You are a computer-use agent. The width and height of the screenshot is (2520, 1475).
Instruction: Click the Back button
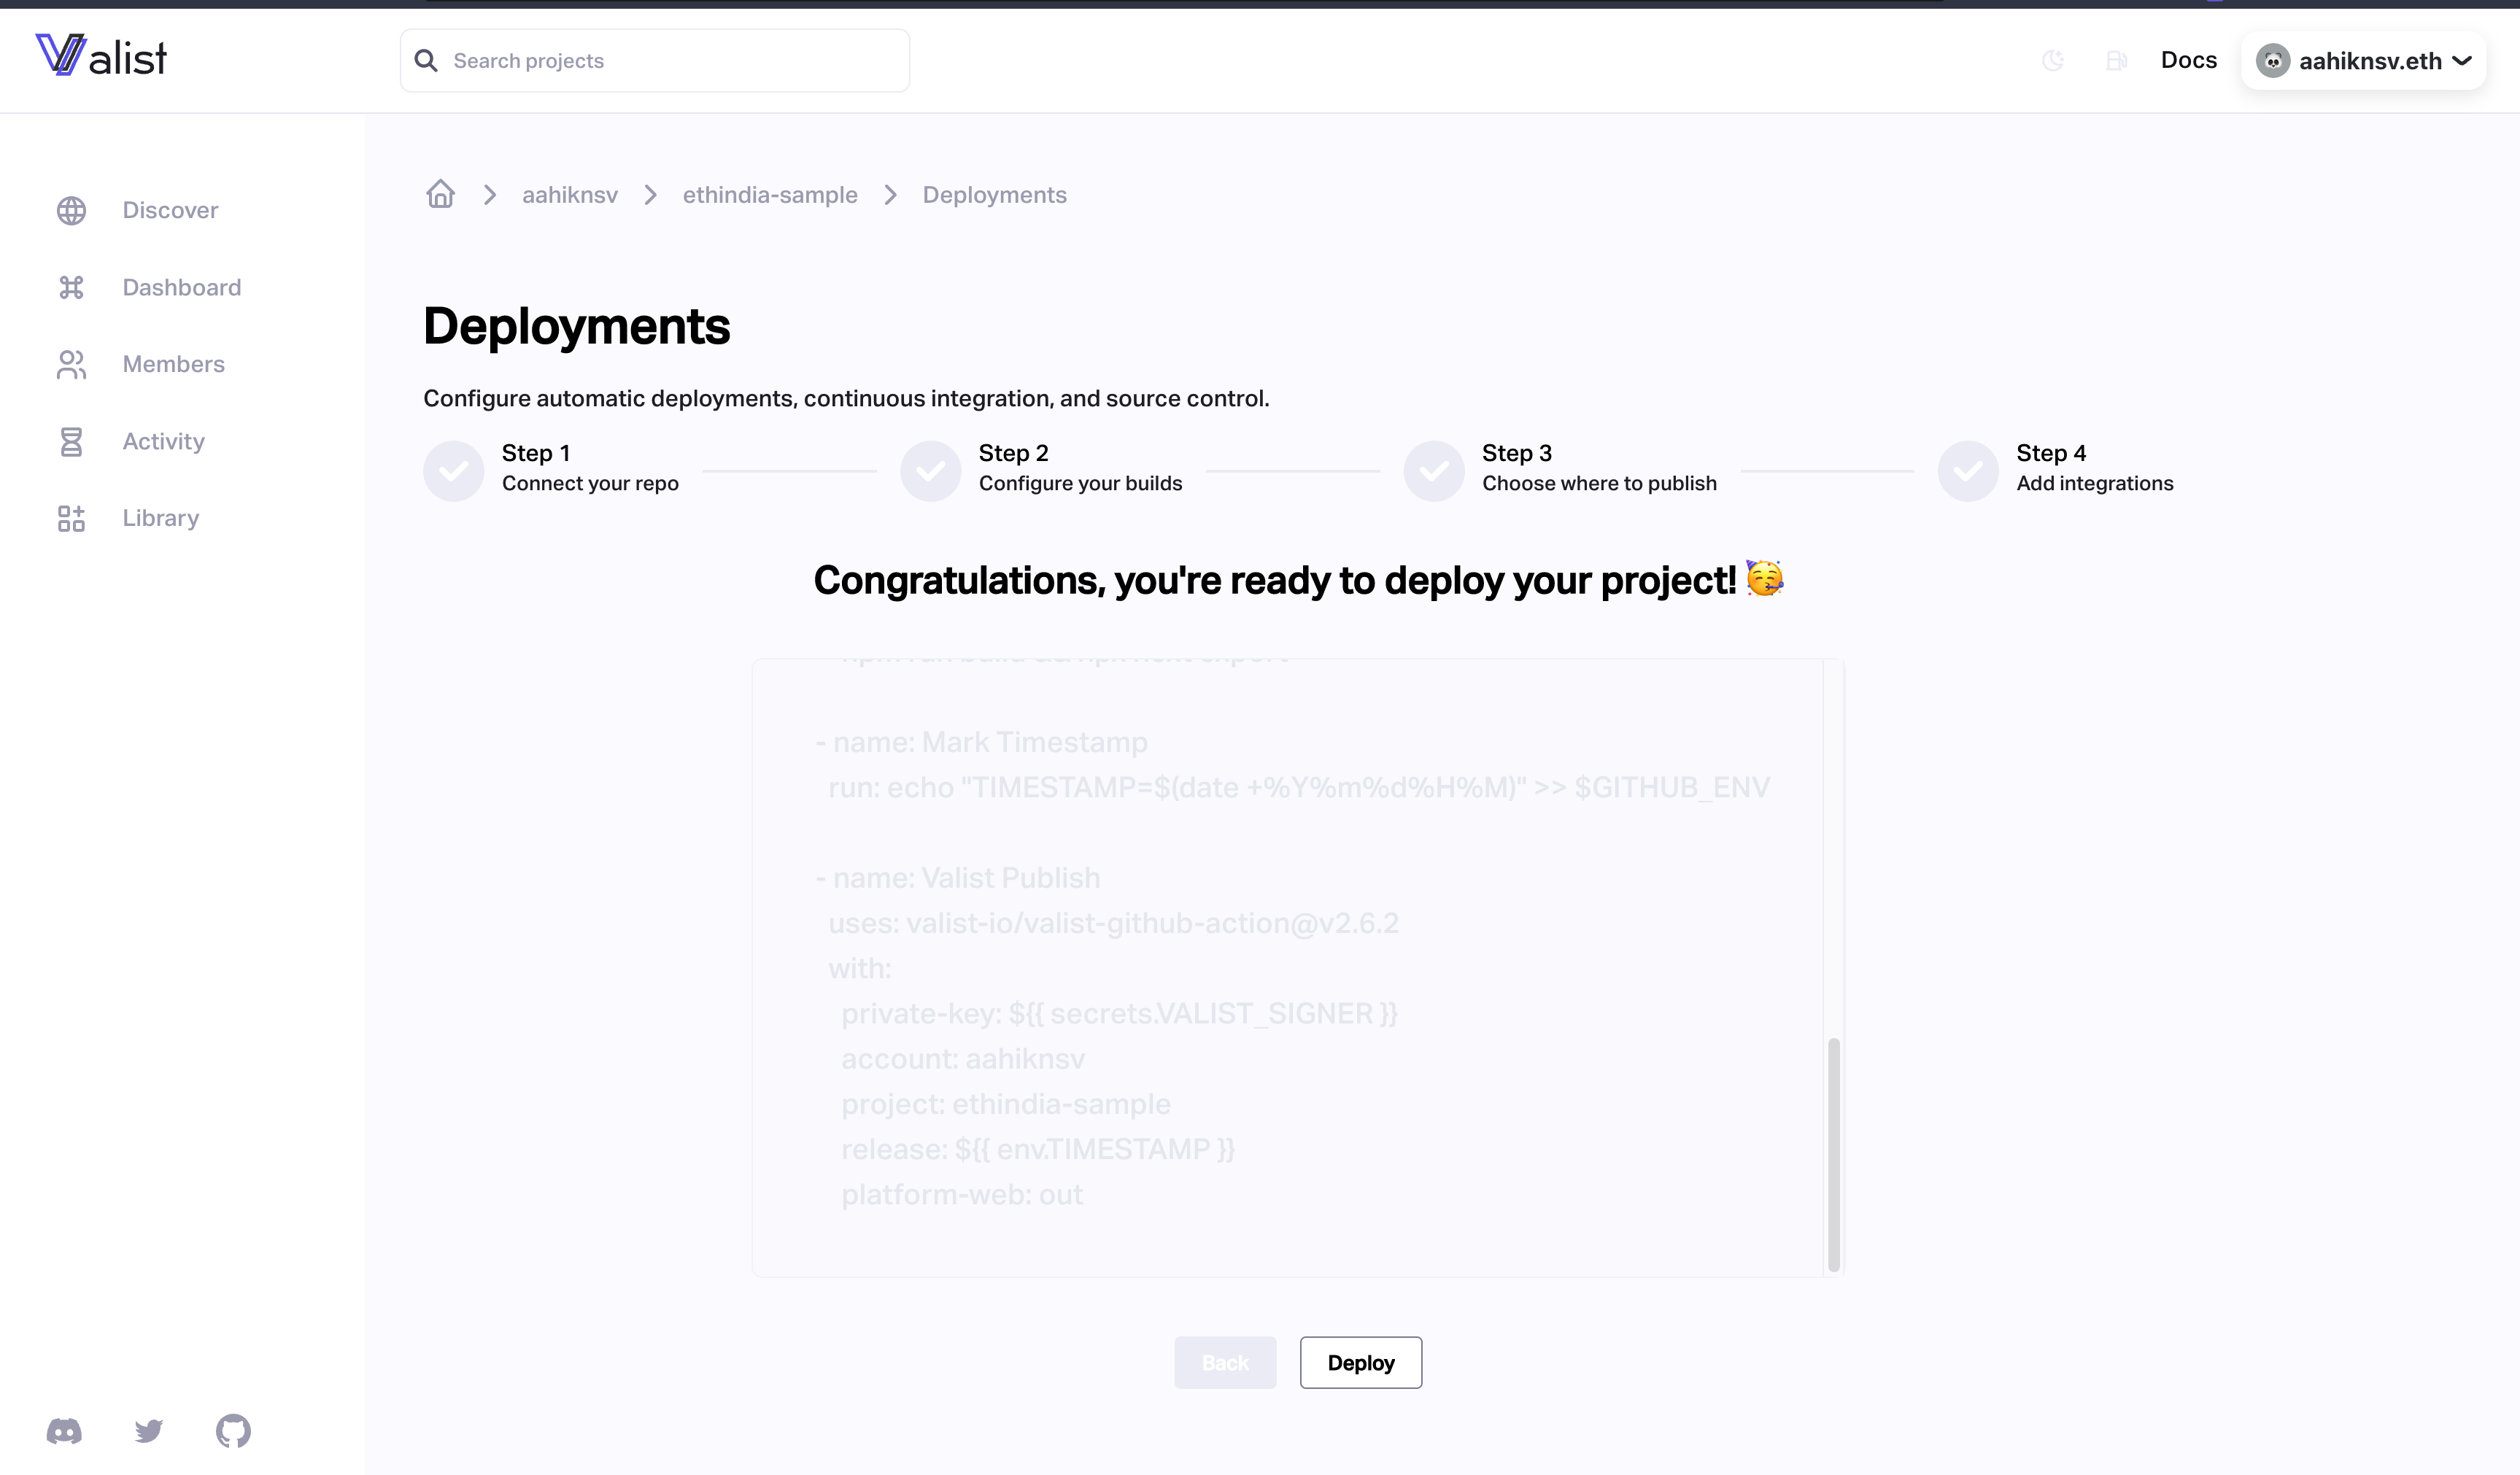1224,1363
